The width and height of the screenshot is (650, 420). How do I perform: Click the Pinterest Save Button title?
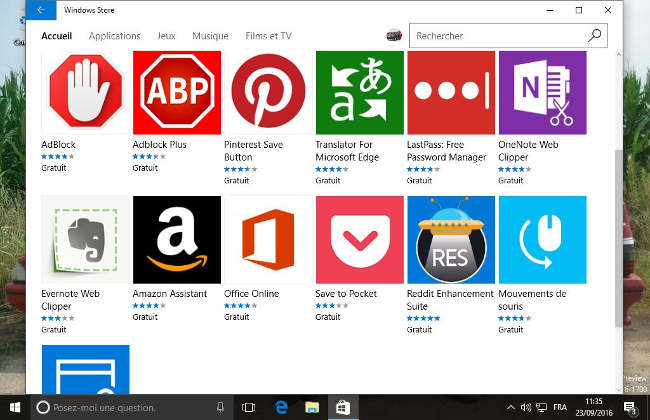(254, 151)
